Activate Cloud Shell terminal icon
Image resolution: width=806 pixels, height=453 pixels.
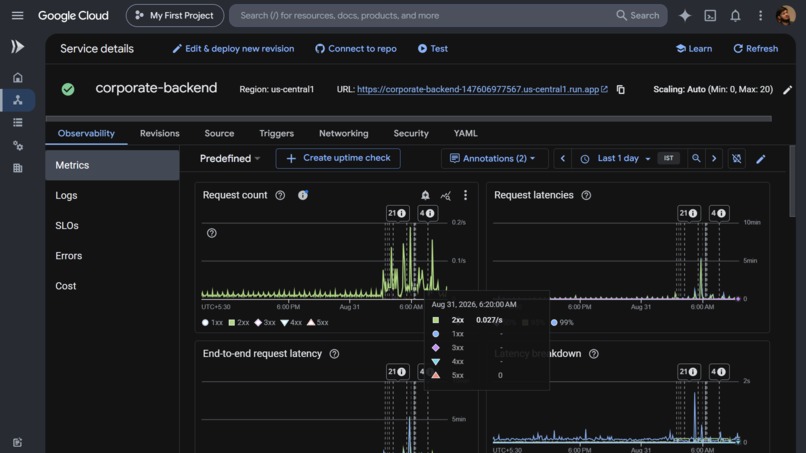coord(710,15)
